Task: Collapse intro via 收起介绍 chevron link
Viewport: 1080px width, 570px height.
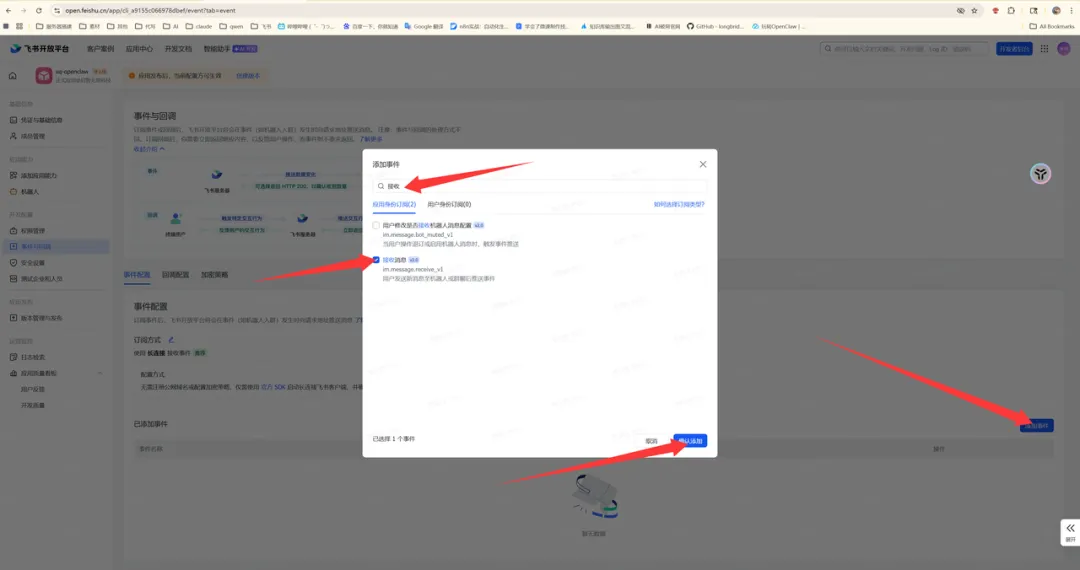Action: pyautogui.click(x=149, y=149)
